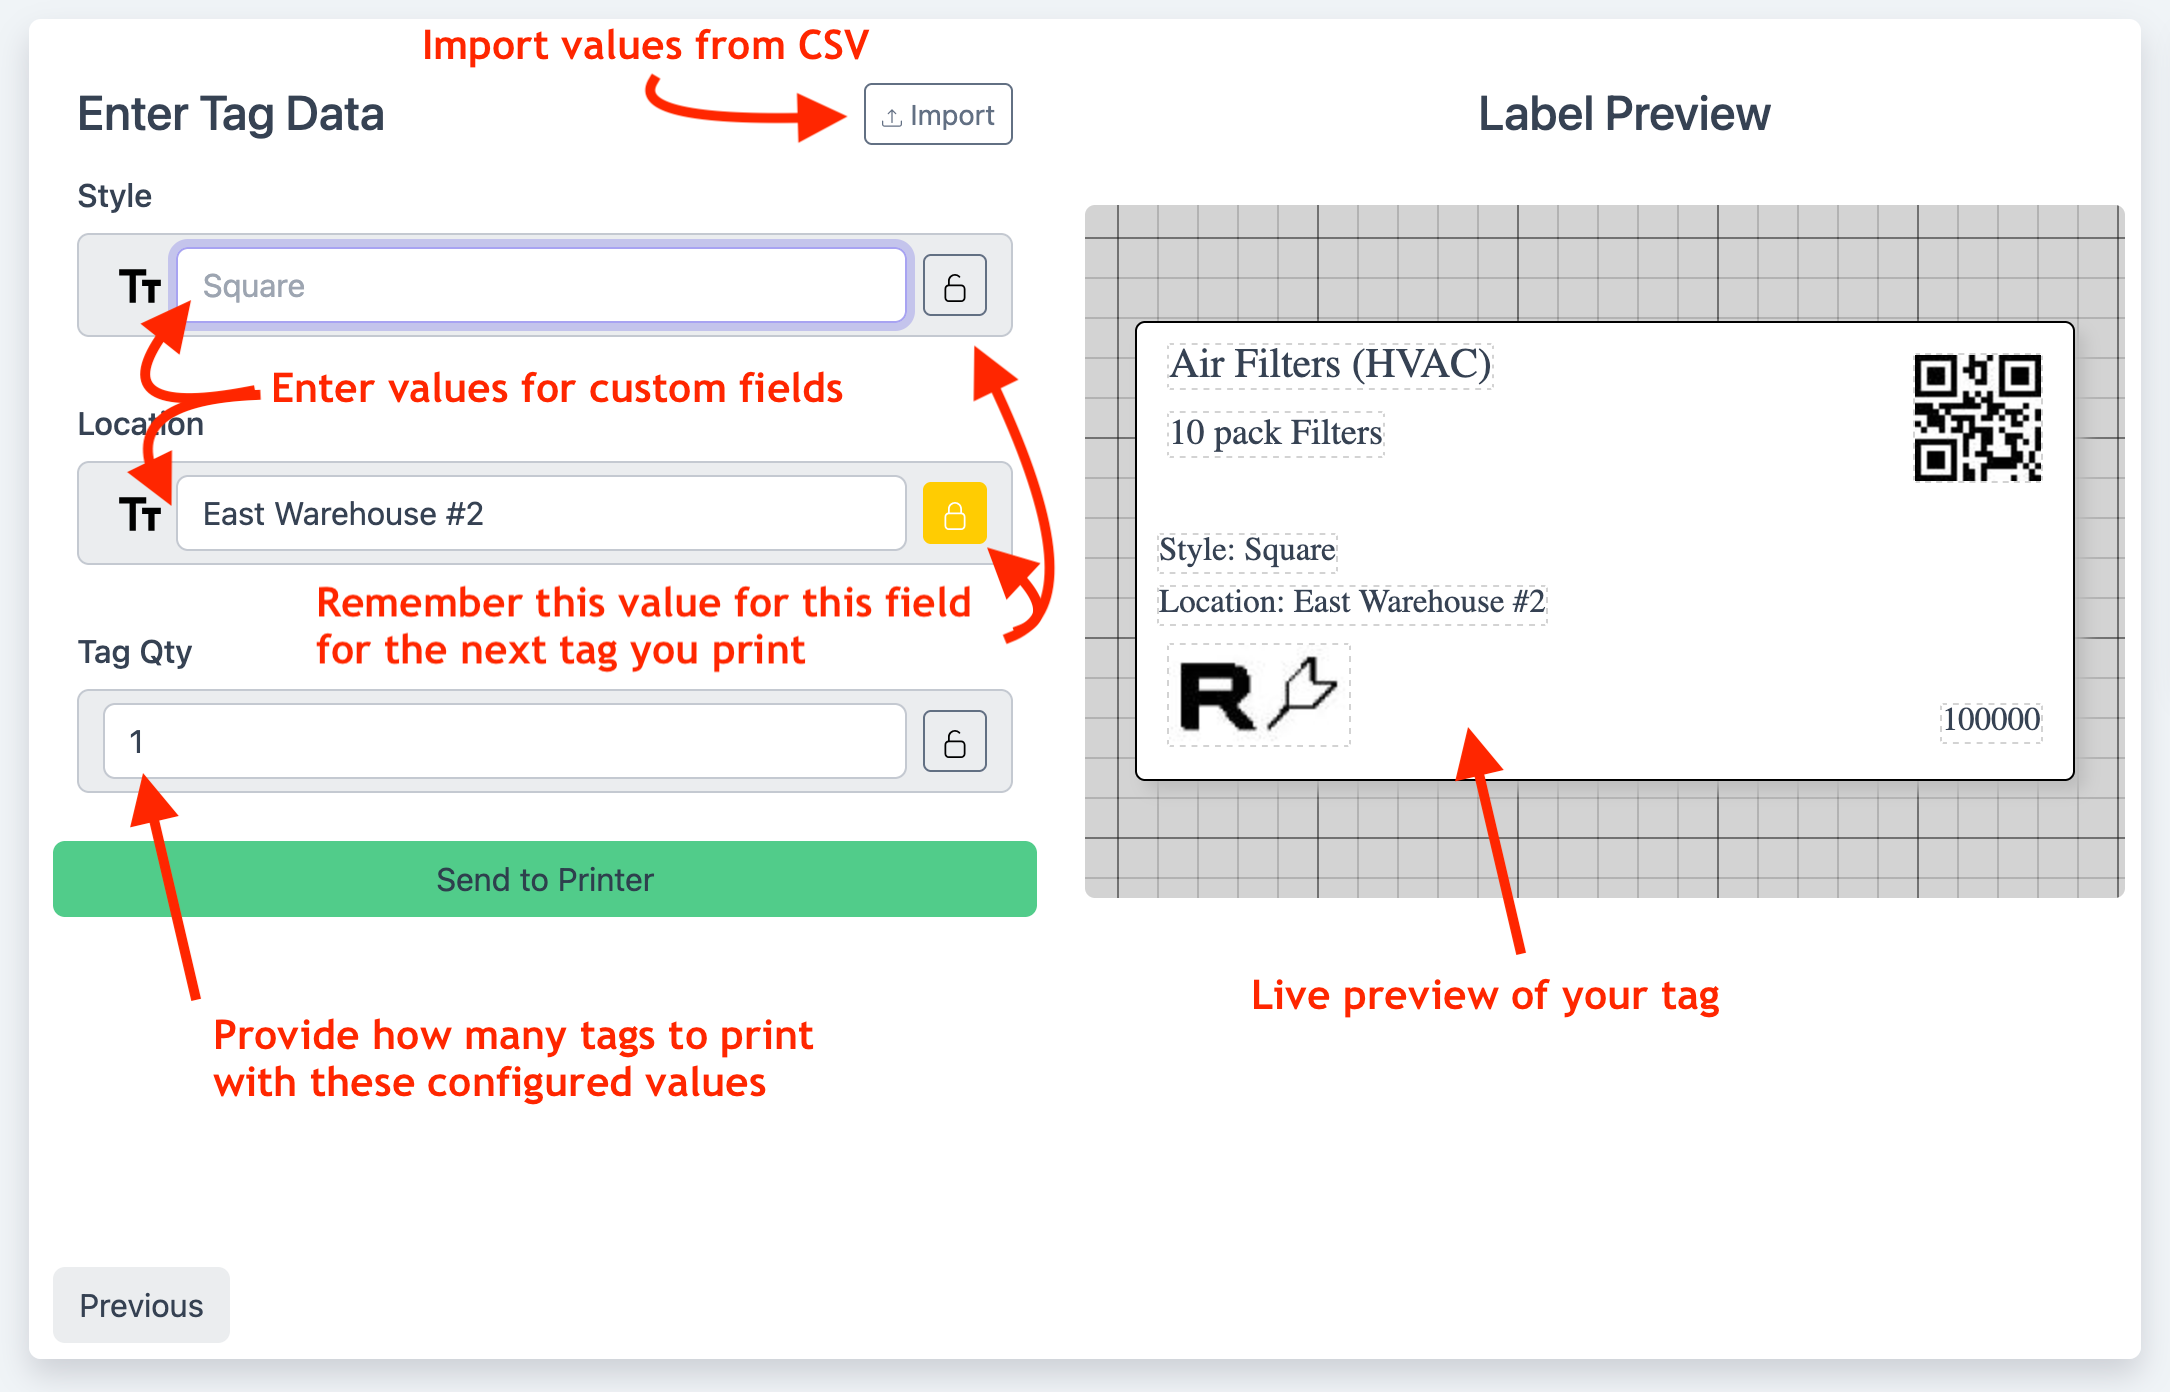
Task: Toggle the Tag Qty lock icon
Action: (954, 741)
